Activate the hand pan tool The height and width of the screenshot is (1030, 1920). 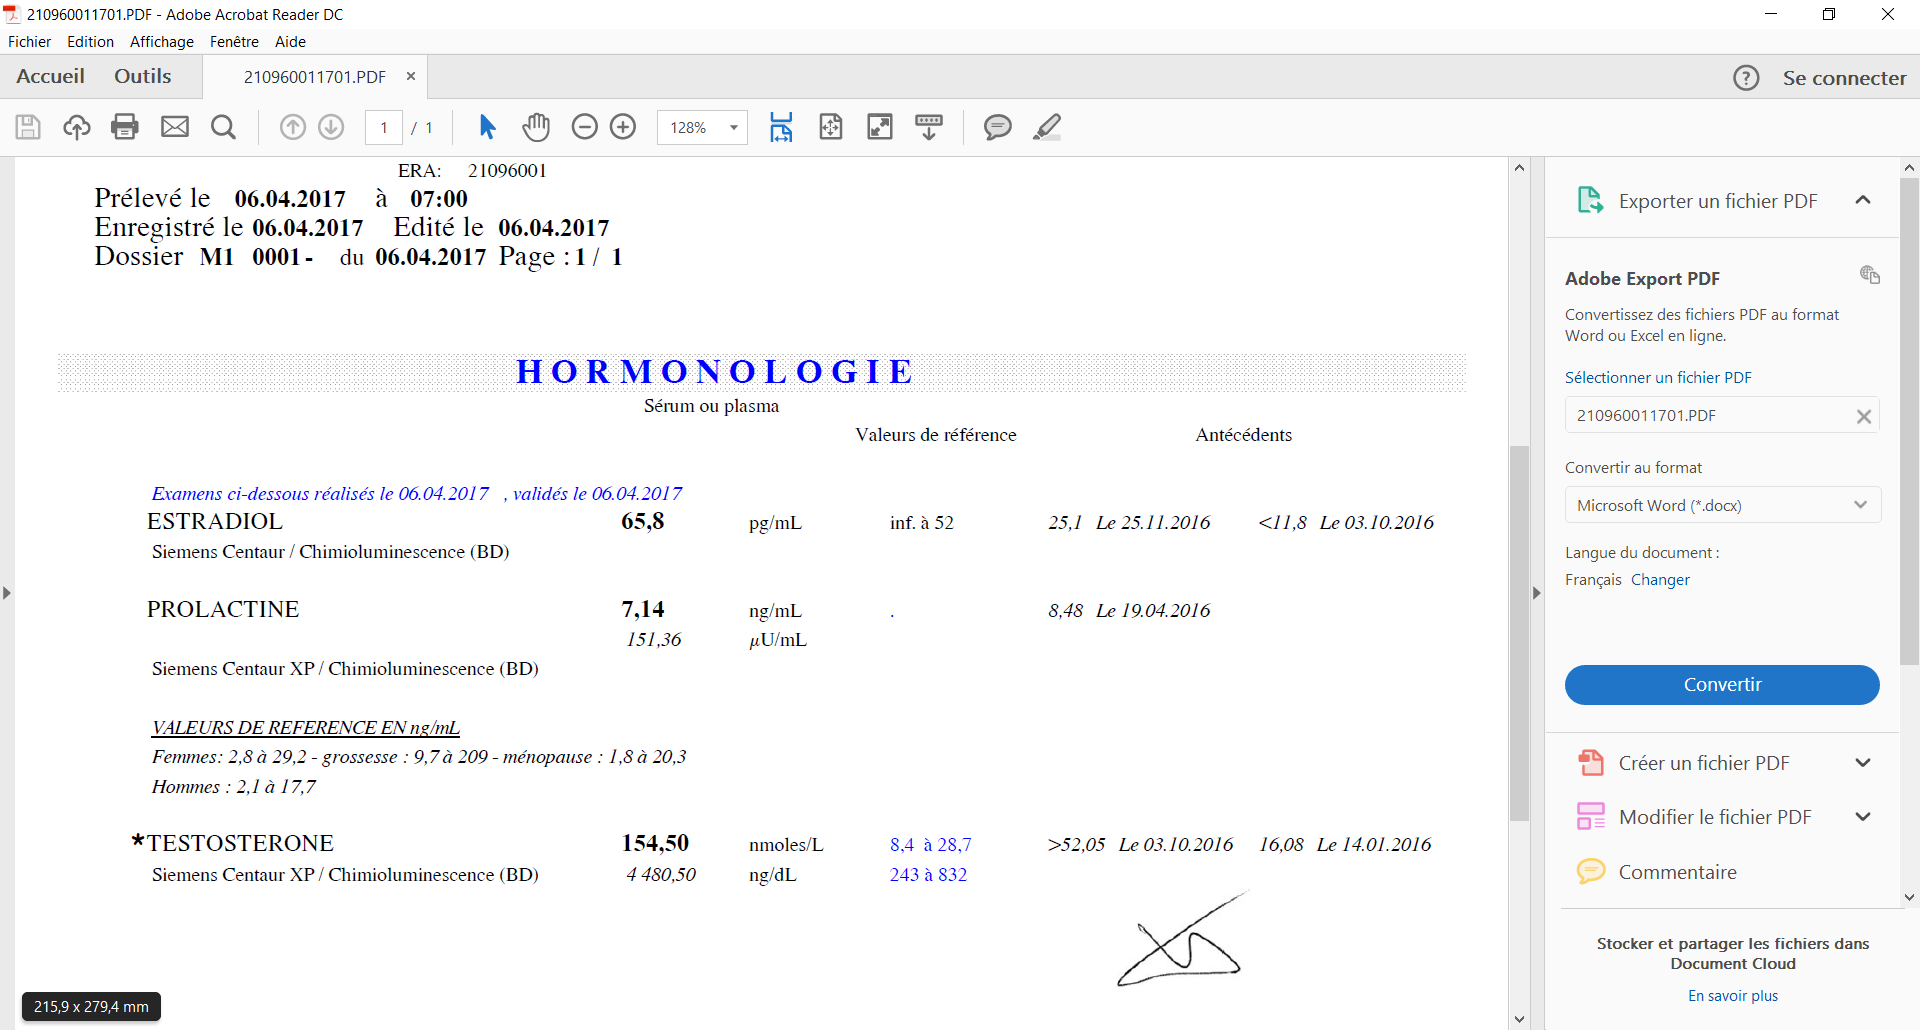click(x=537, y=127)
